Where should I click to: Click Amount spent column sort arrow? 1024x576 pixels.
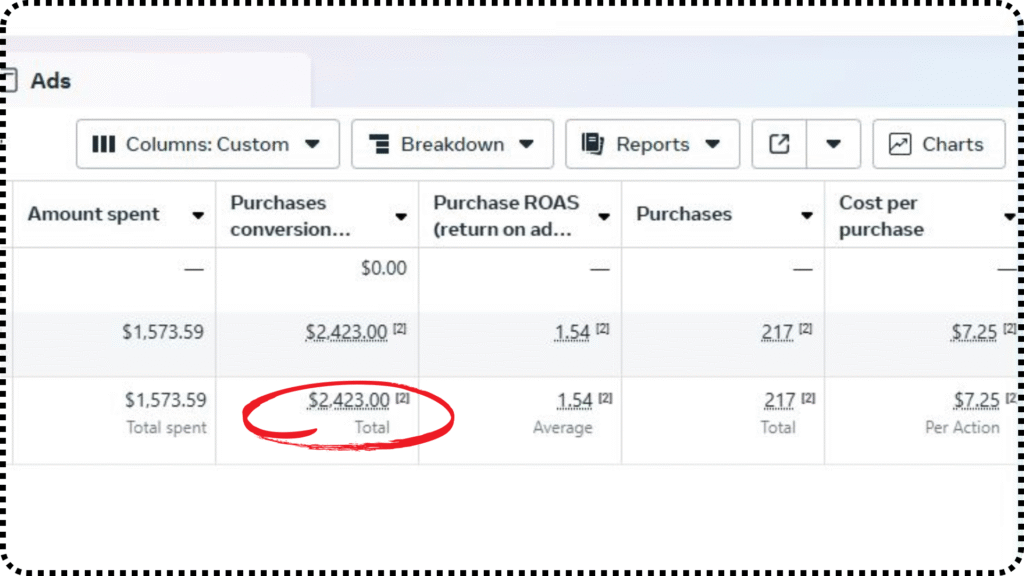tap(198, 216)
